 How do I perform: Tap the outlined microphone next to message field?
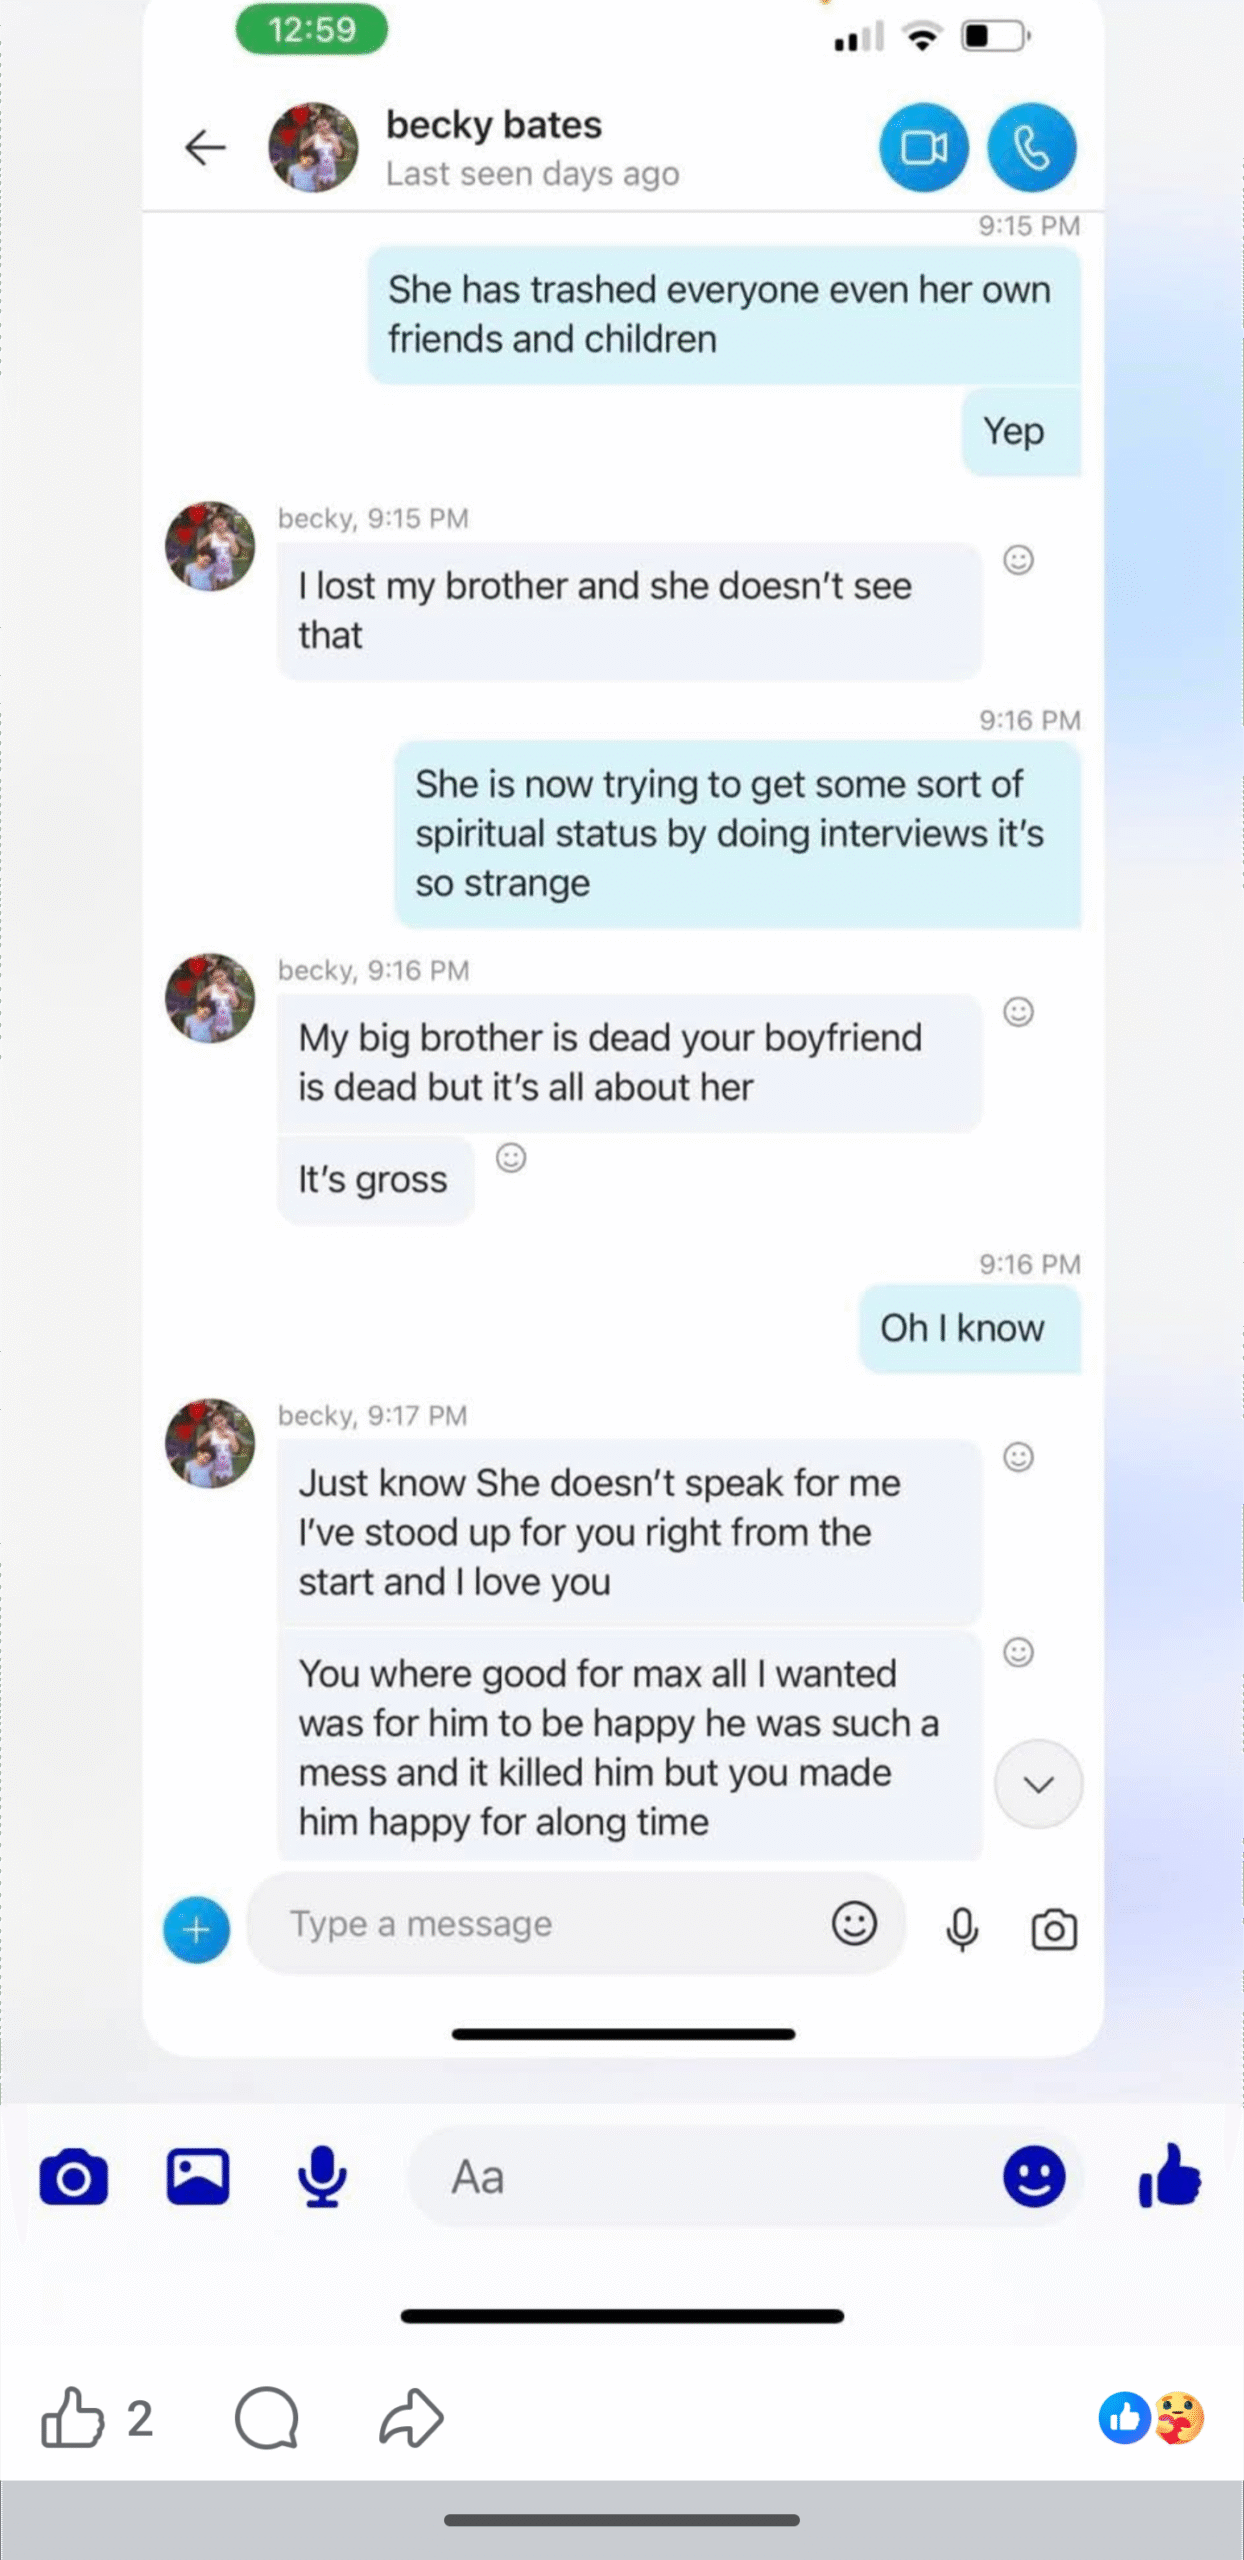[962, 1929]
